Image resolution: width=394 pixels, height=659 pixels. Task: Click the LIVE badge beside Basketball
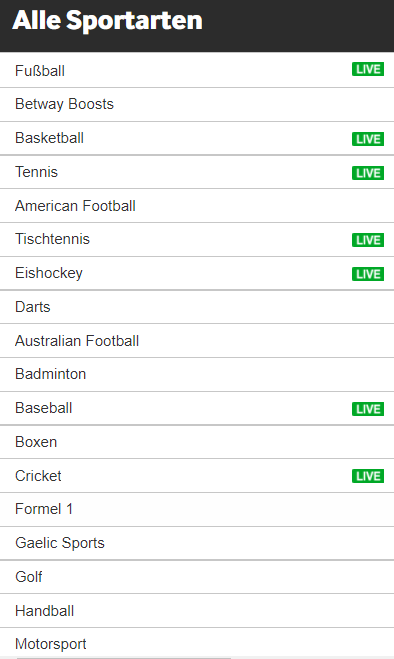point(368,139)
